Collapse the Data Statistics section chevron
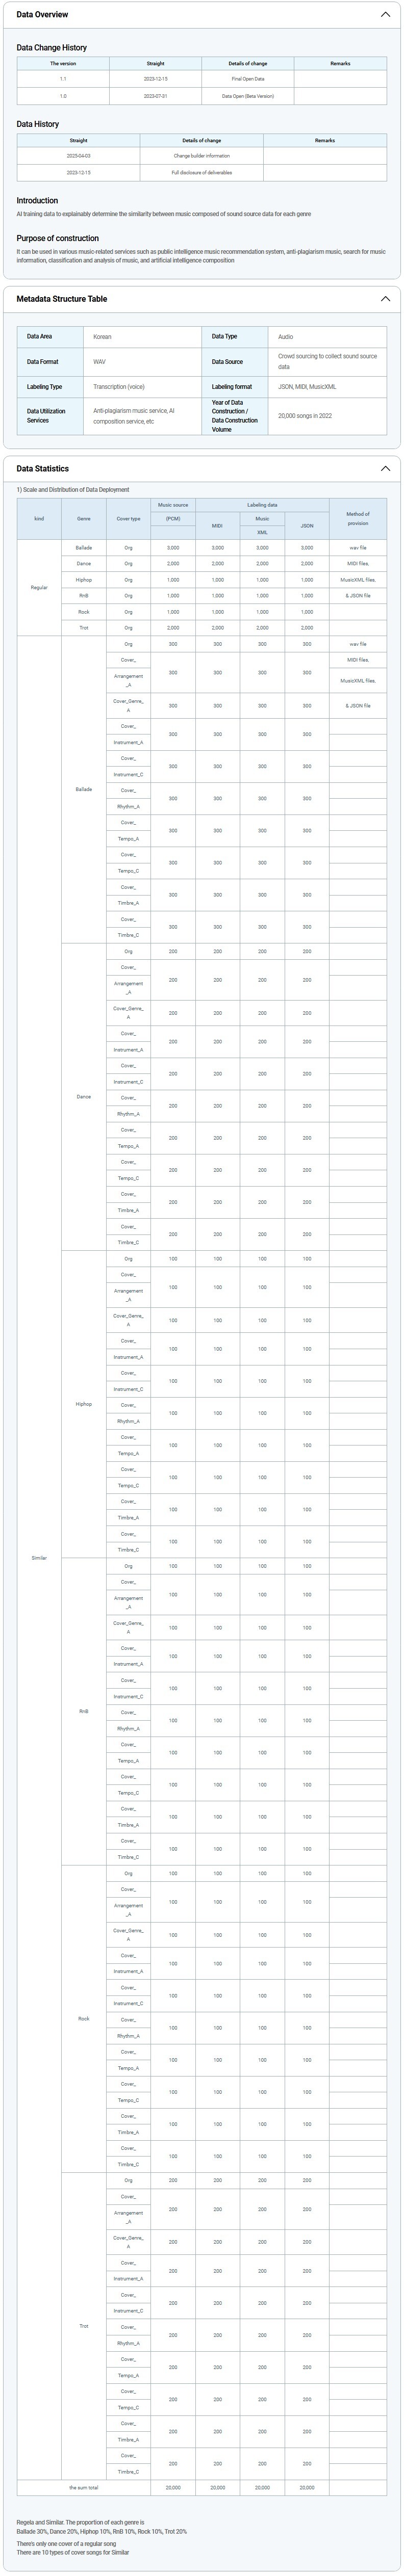The image size is (404, 2576). (x=386, y=468)
